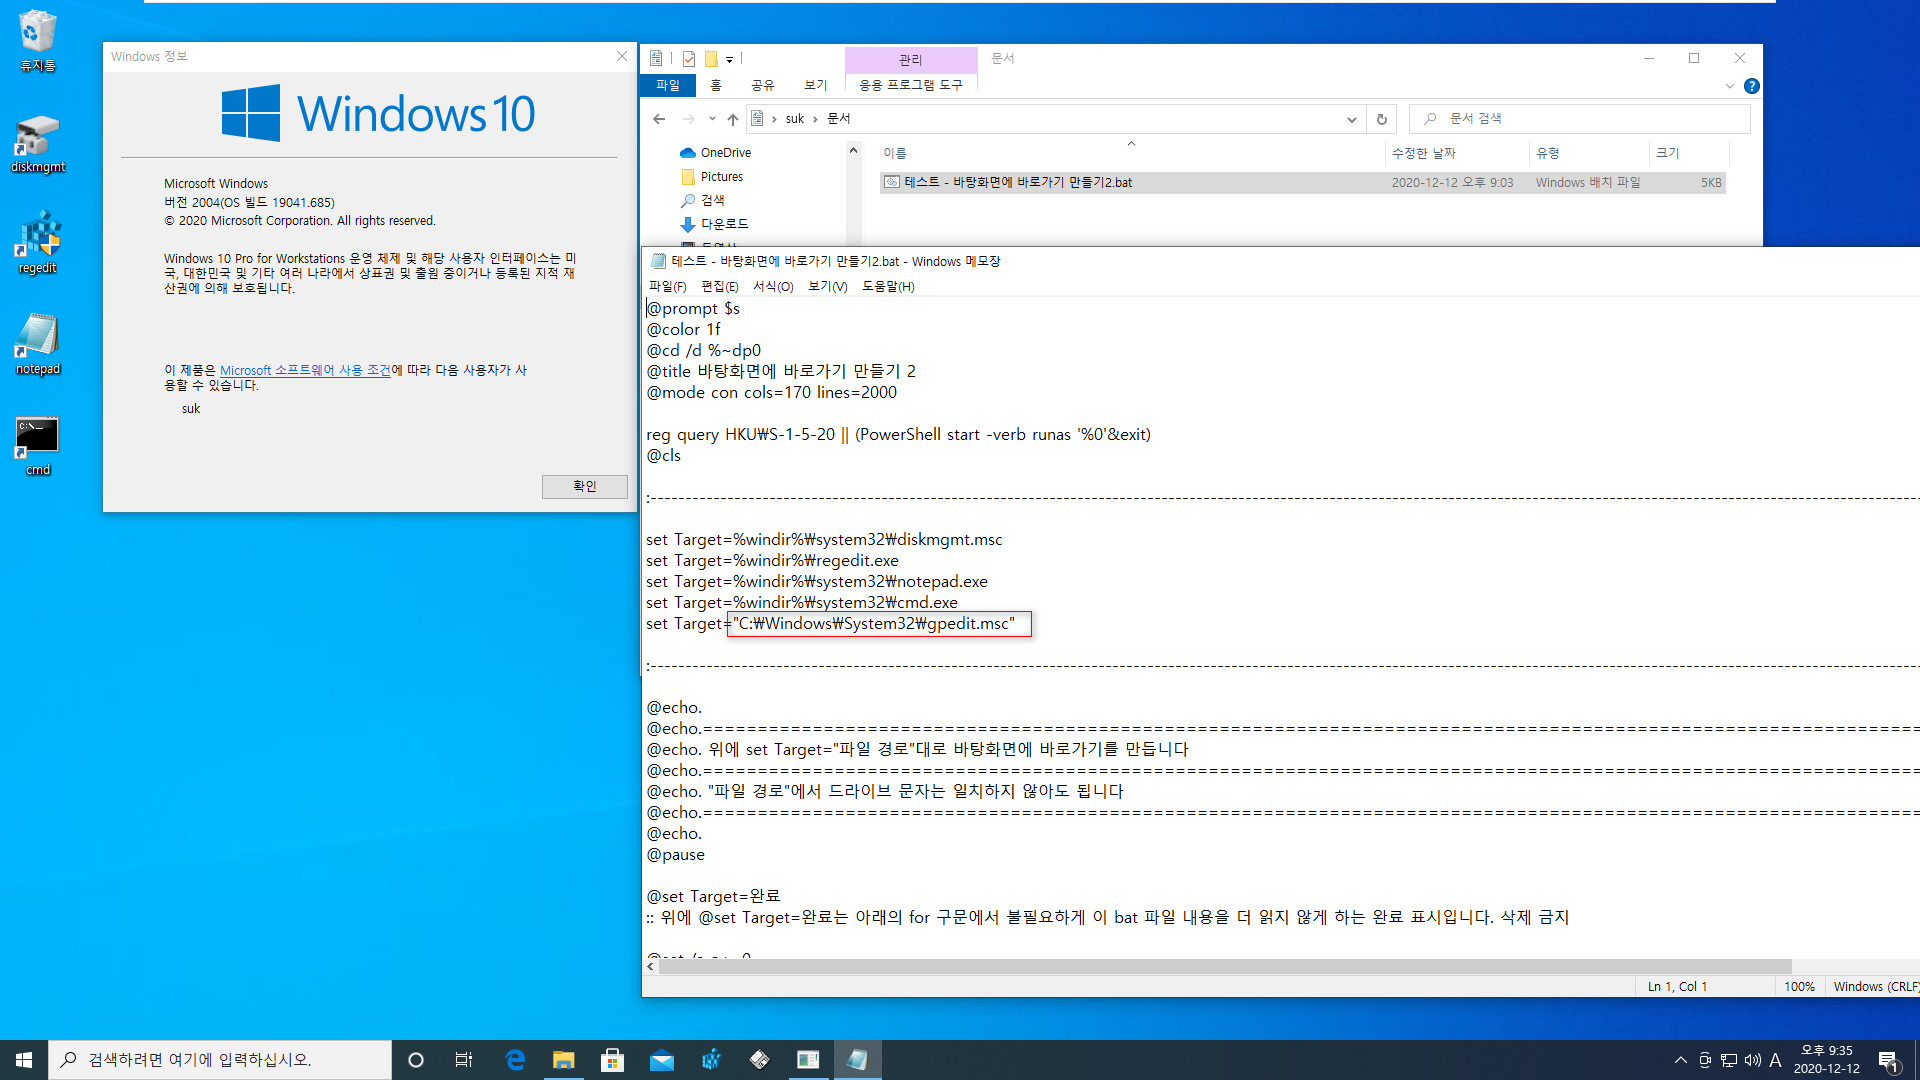Select the regedit desktop shortcut
This screenshot has width=1920, height=1080.
pyautogui.click(x=38, y=243)
